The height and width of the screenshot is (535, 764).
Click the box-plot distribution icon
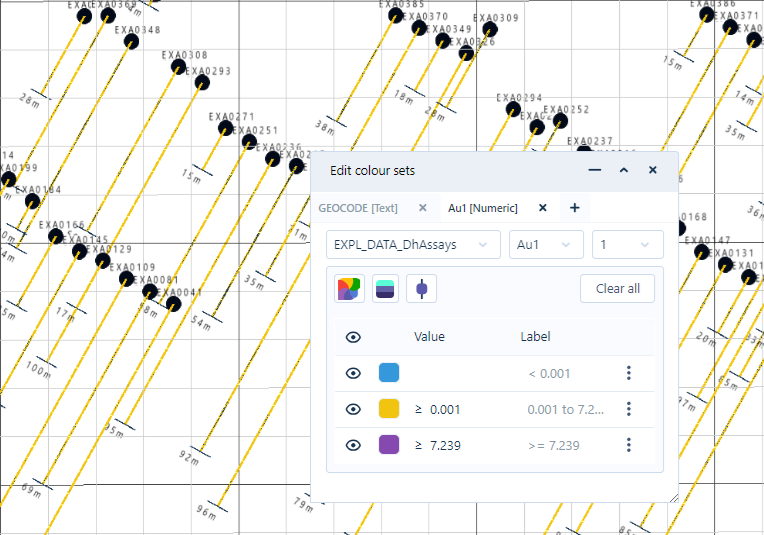tap(421, 288)
